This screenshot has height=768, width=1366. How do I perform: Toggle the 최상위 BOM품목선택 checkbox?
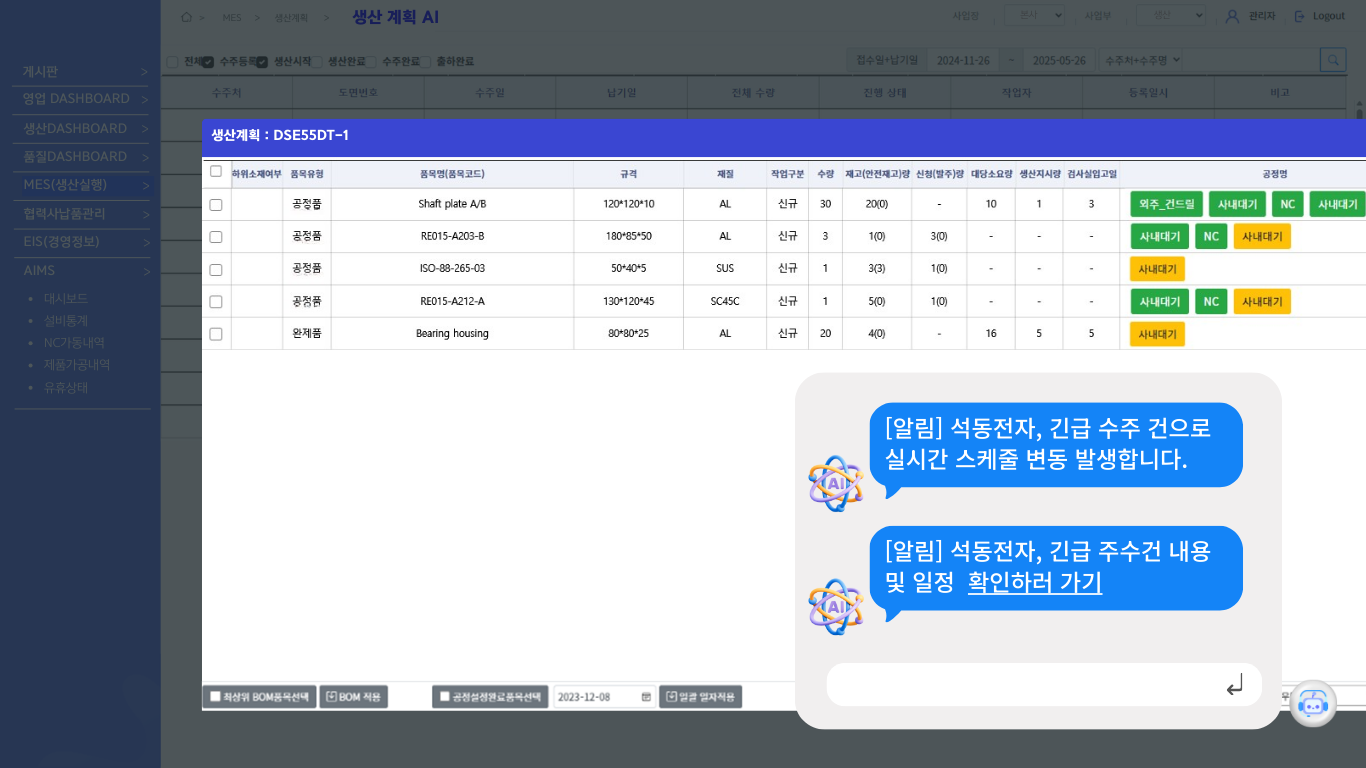click(x=215, y=696)
